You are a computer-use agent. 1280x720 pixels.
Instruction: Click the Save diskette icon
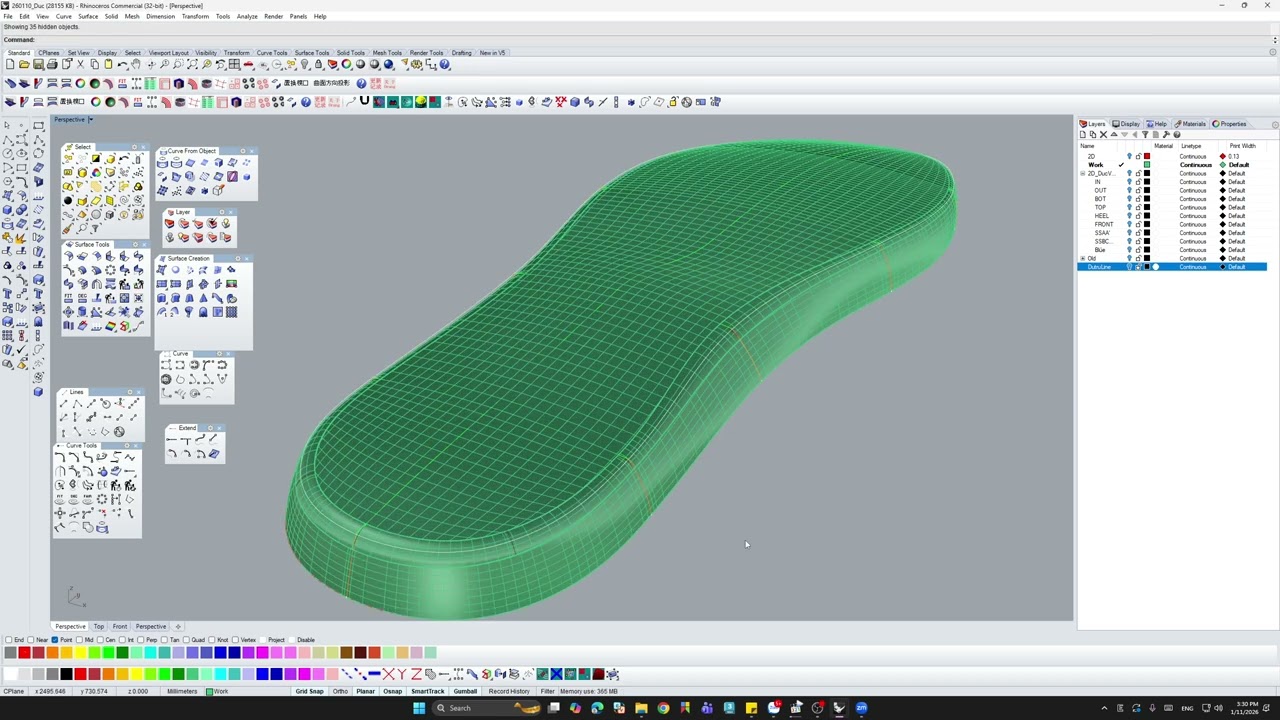(38, 64)
